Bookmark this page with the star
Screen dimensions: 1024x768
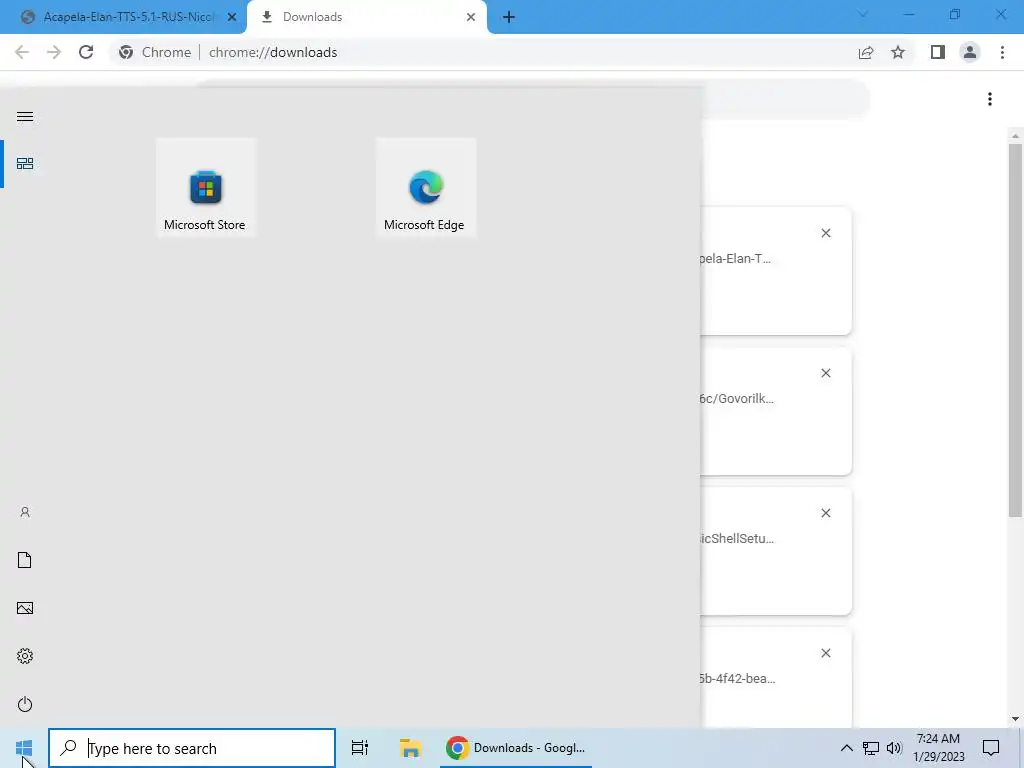pos(898,52)
